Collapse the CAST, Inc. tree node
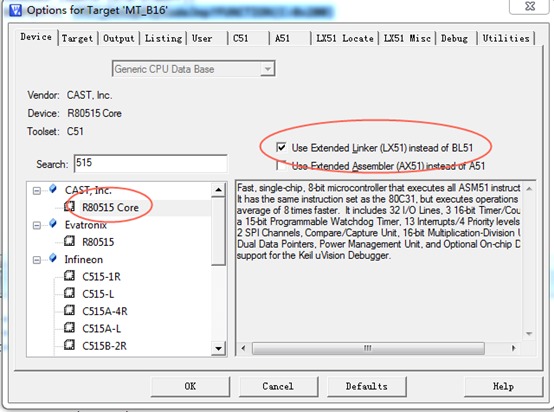 click(36, 191)
